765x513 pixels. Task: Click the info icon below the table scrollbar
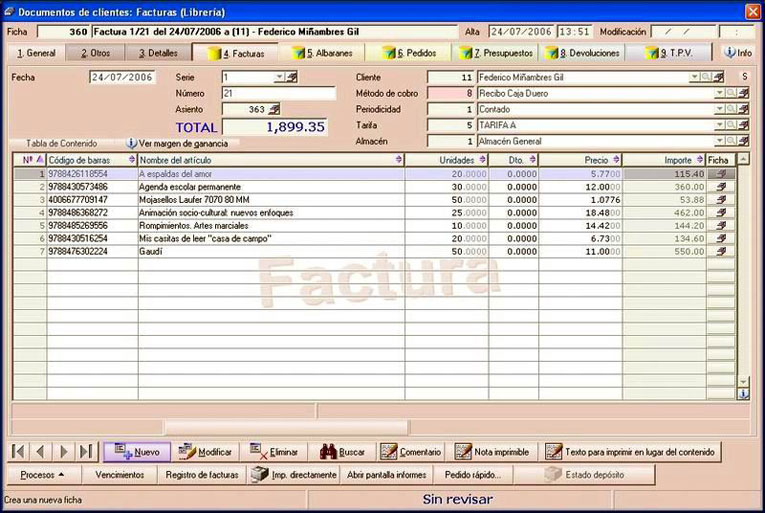click(743, 393)
